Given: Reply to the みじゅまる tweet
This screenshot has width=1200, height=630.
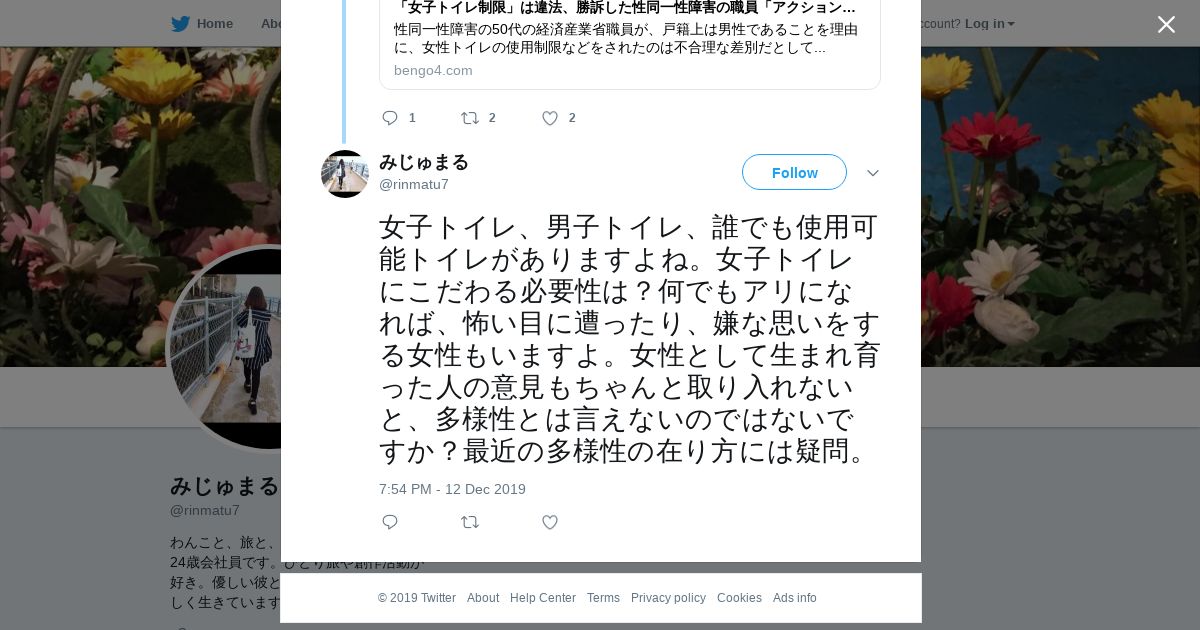Looking at the screenshot, I should 390,522.
